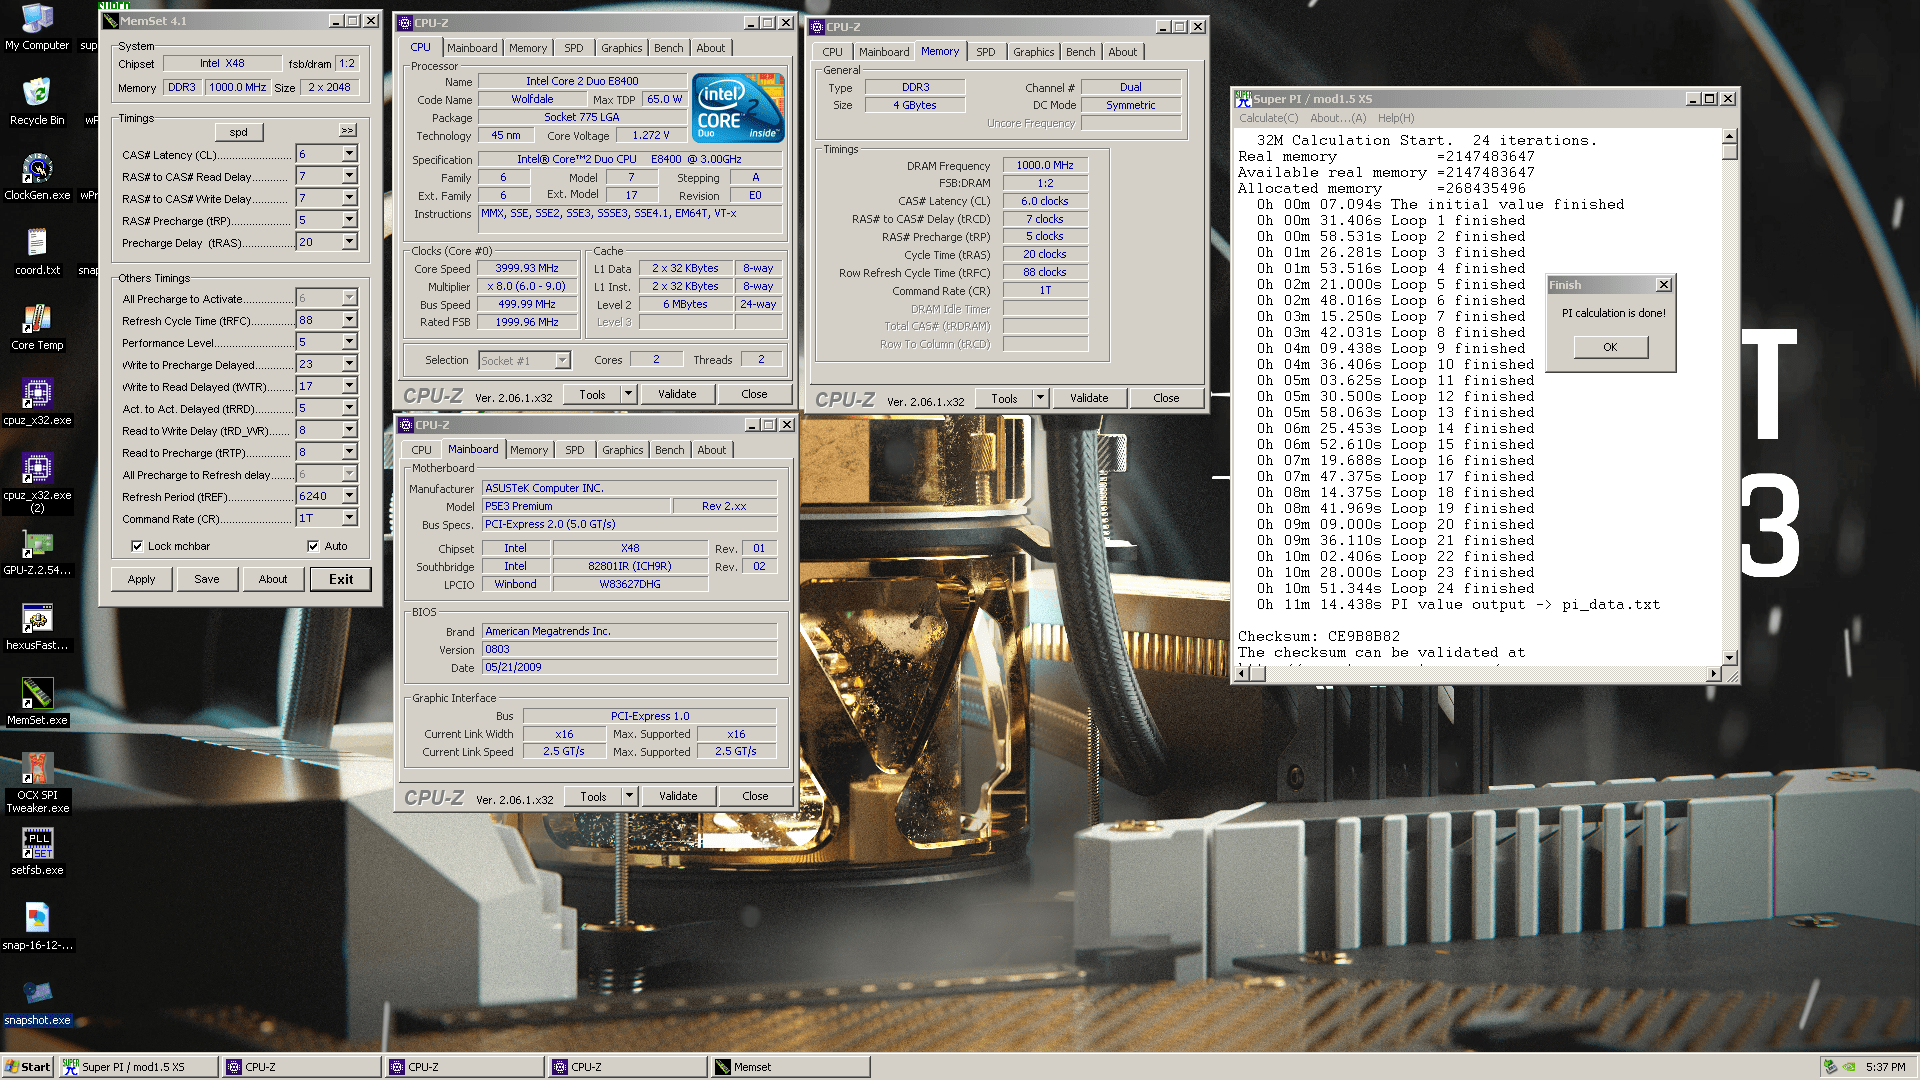Launch GPU-Z desktop shortcut
This screenshot has width=1920, height=1080.
(37, 552)
